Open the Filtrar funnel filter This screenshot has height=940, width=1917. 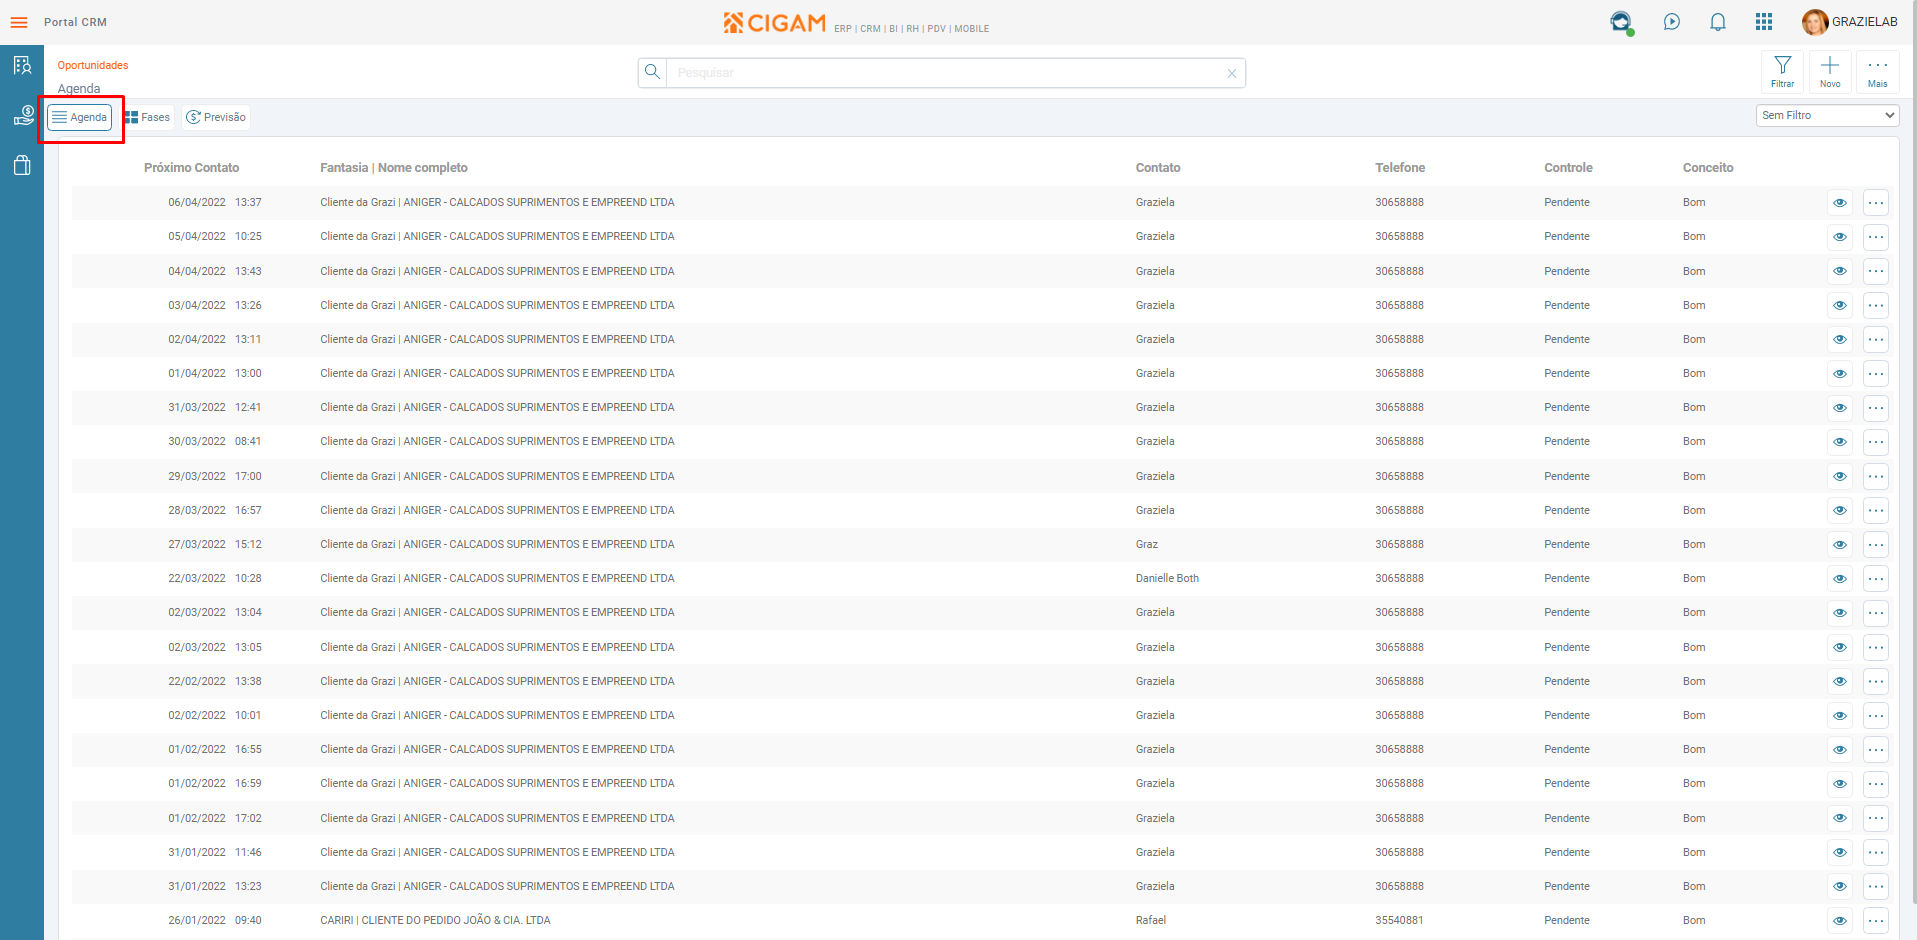[x=1782, y=72]
